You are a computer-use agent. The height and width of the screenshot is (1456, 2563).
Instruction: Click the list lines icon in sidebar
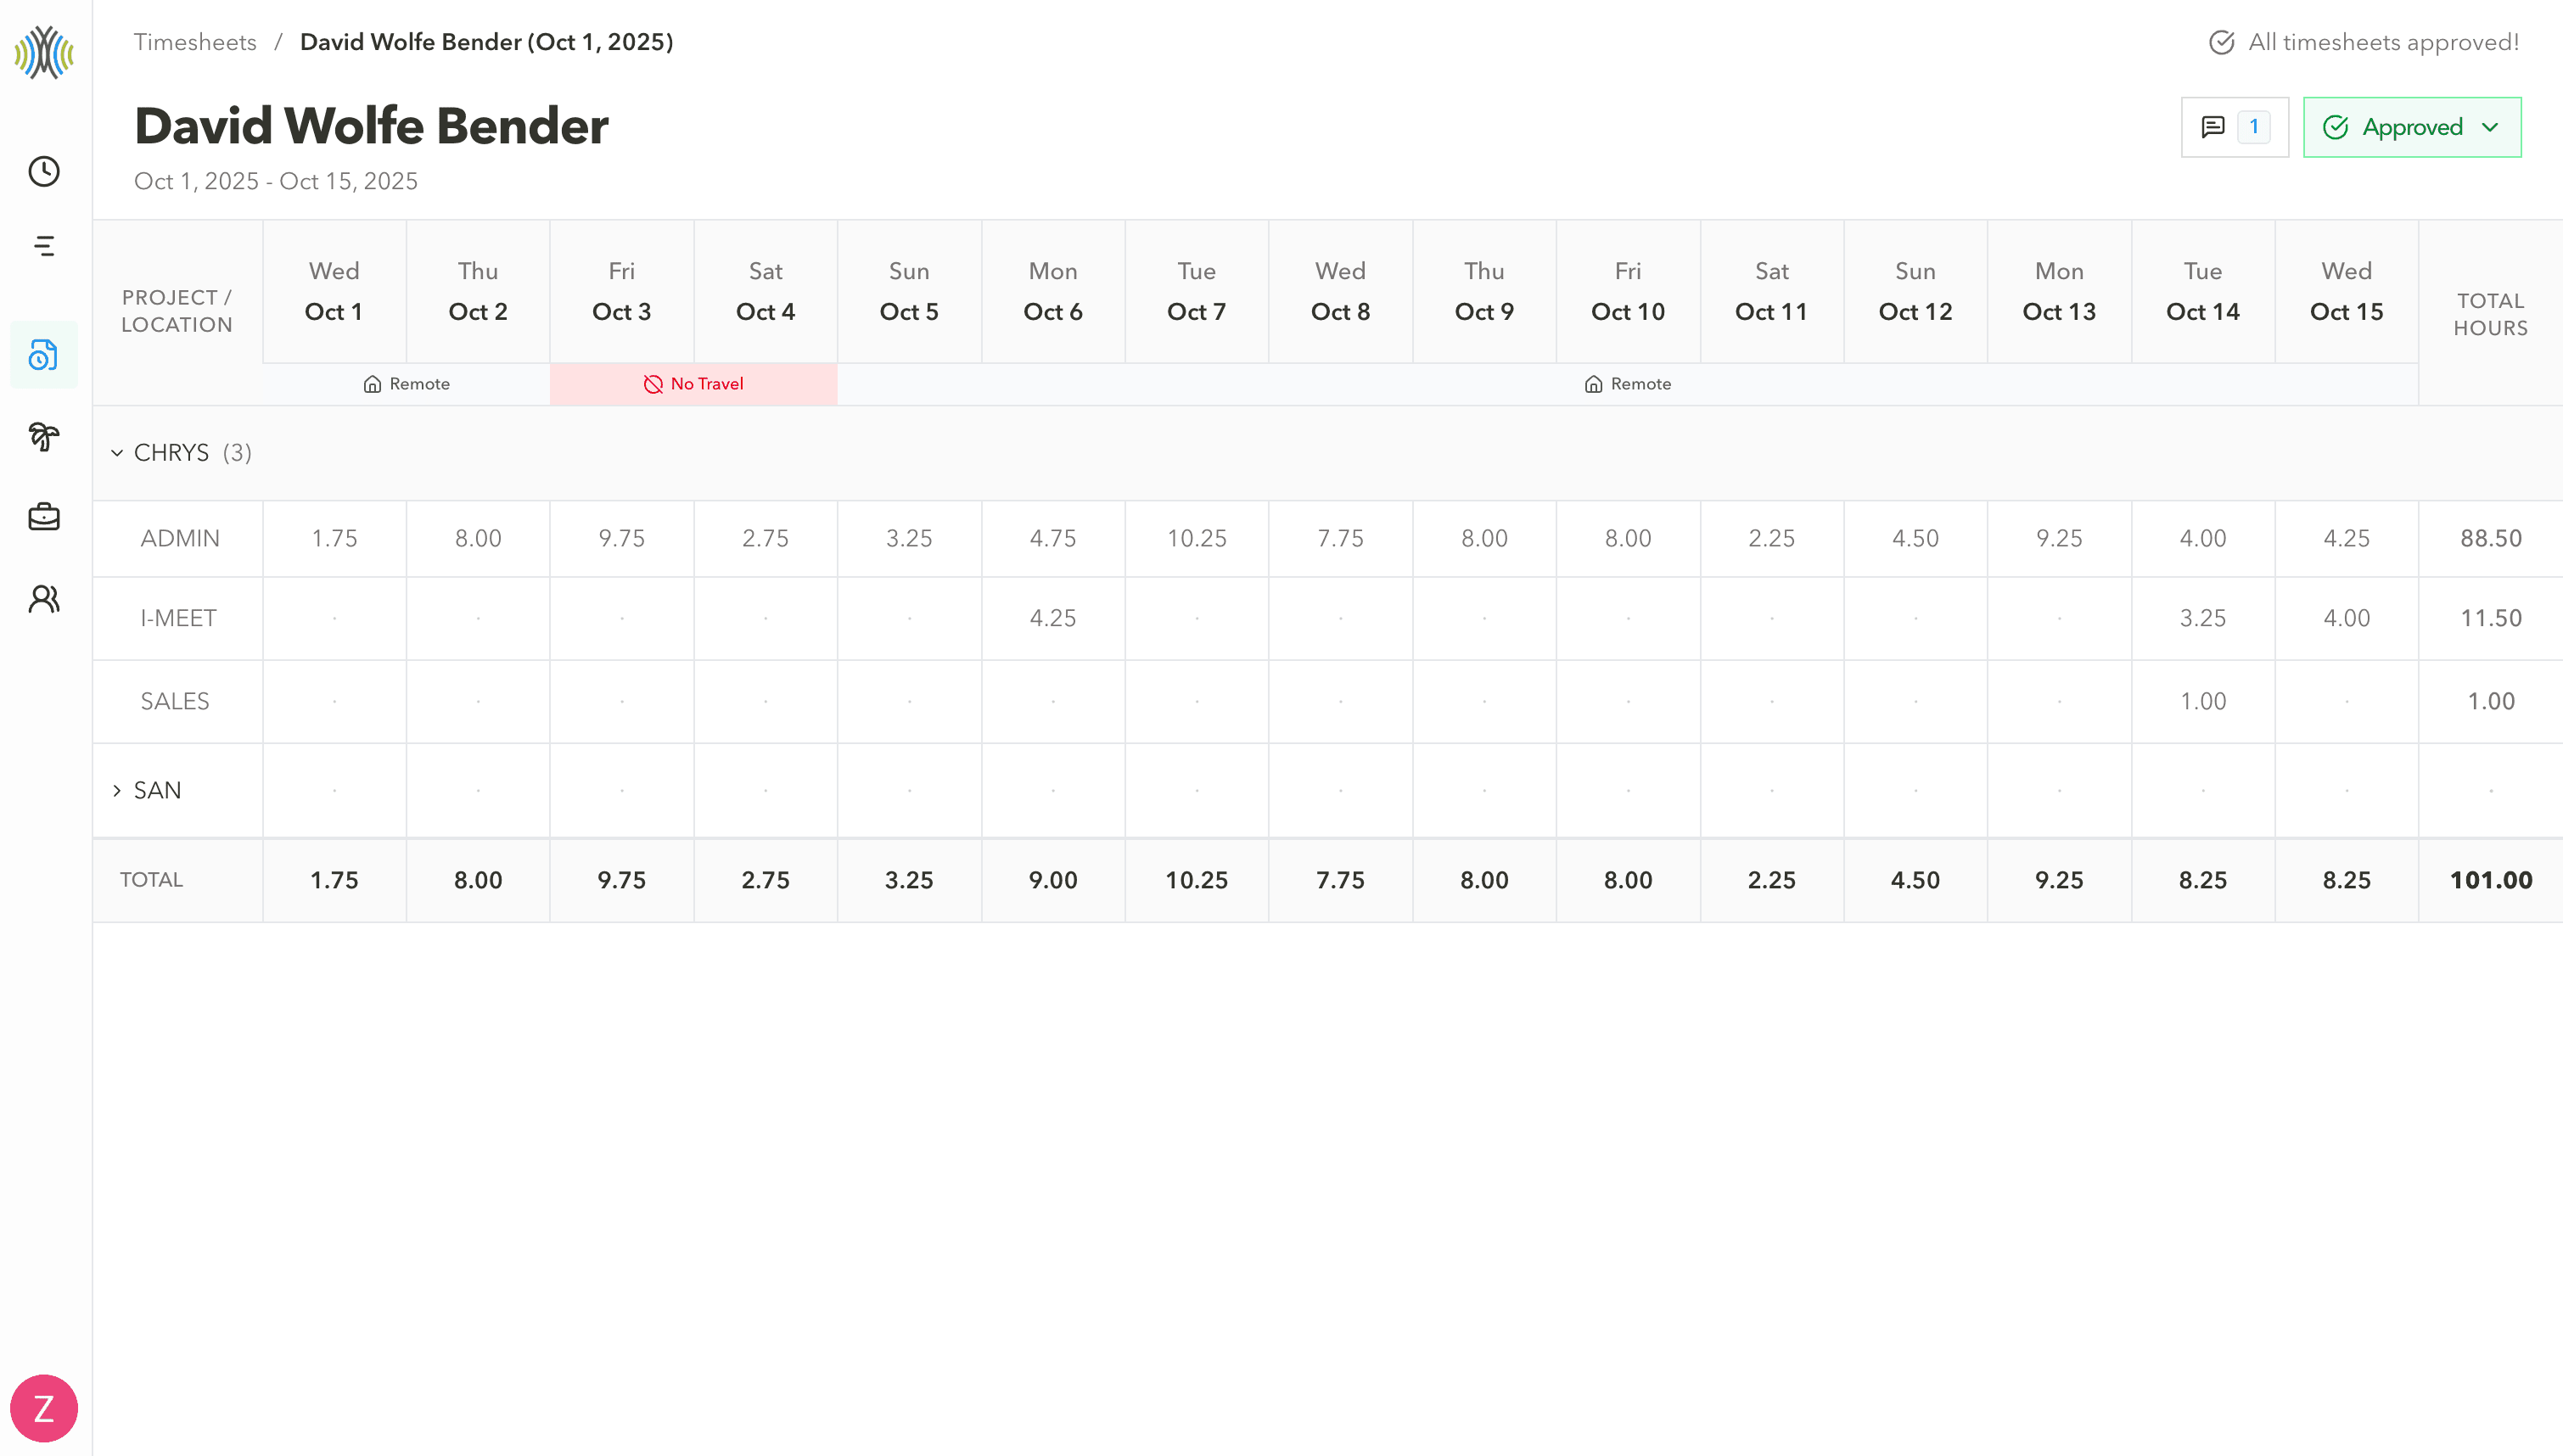pyautogui.click(x=43, y=246)
